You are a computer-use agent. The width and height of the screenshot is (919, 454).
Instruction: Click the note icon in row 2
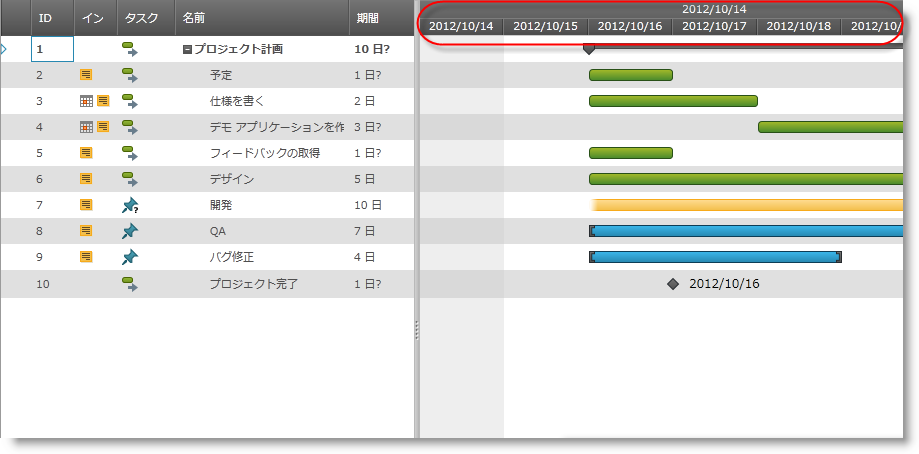click(x=86, y=74)
